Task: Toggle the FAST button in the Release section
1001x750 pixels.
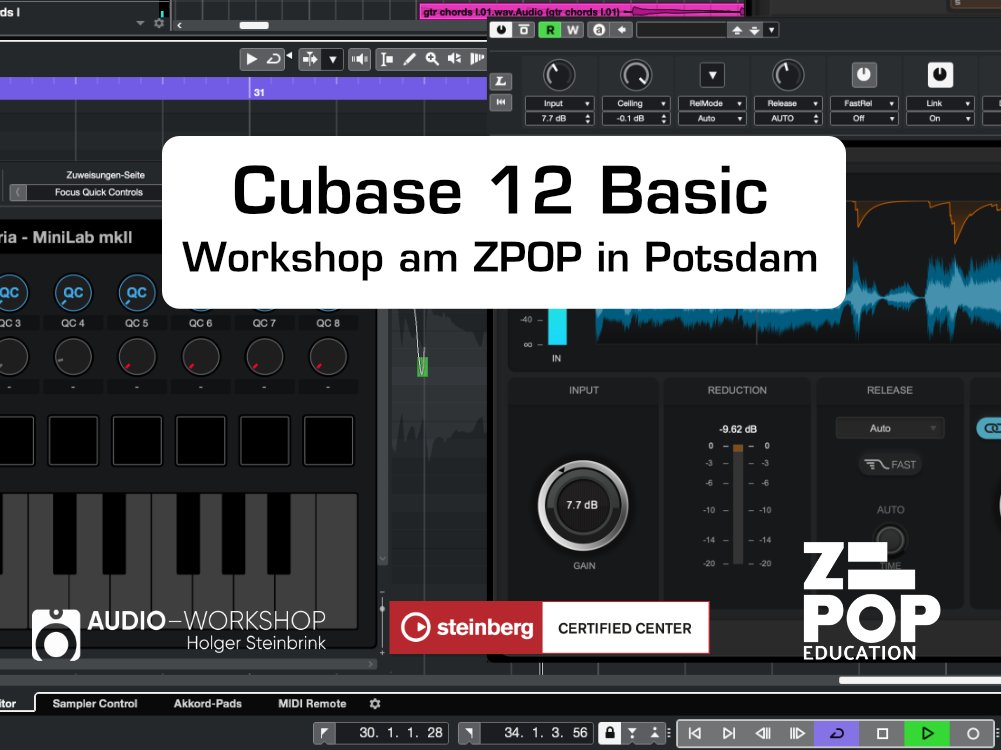Action: [888, 464]
